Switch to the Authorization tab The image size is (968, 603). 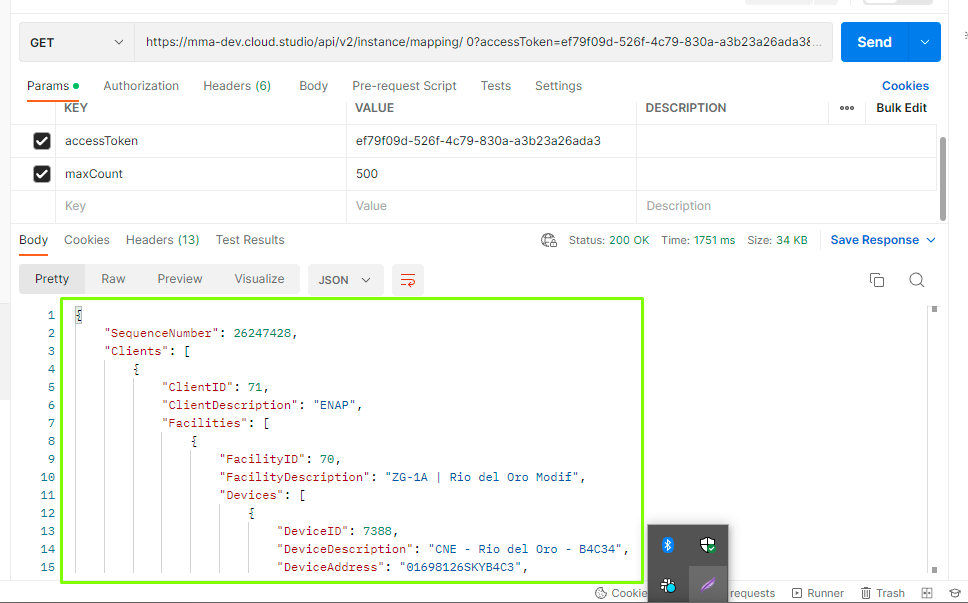[x=141, y=86]
